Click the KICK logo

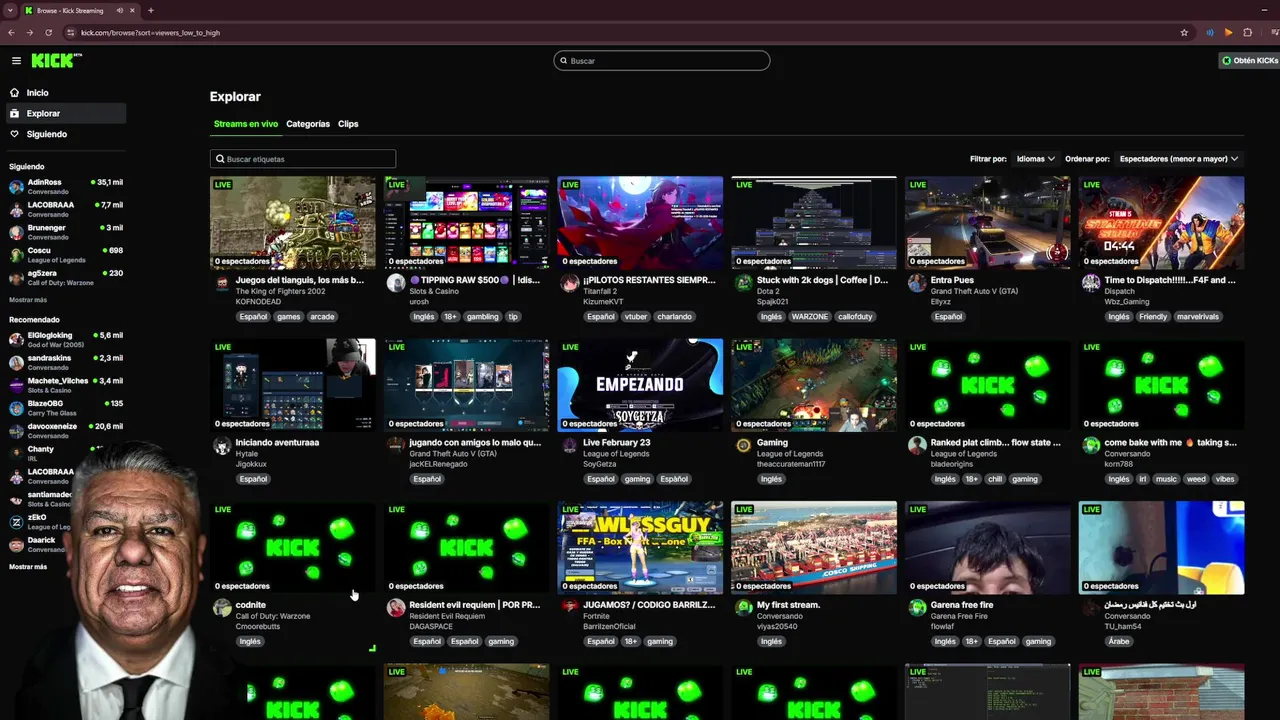click(56, 61)
